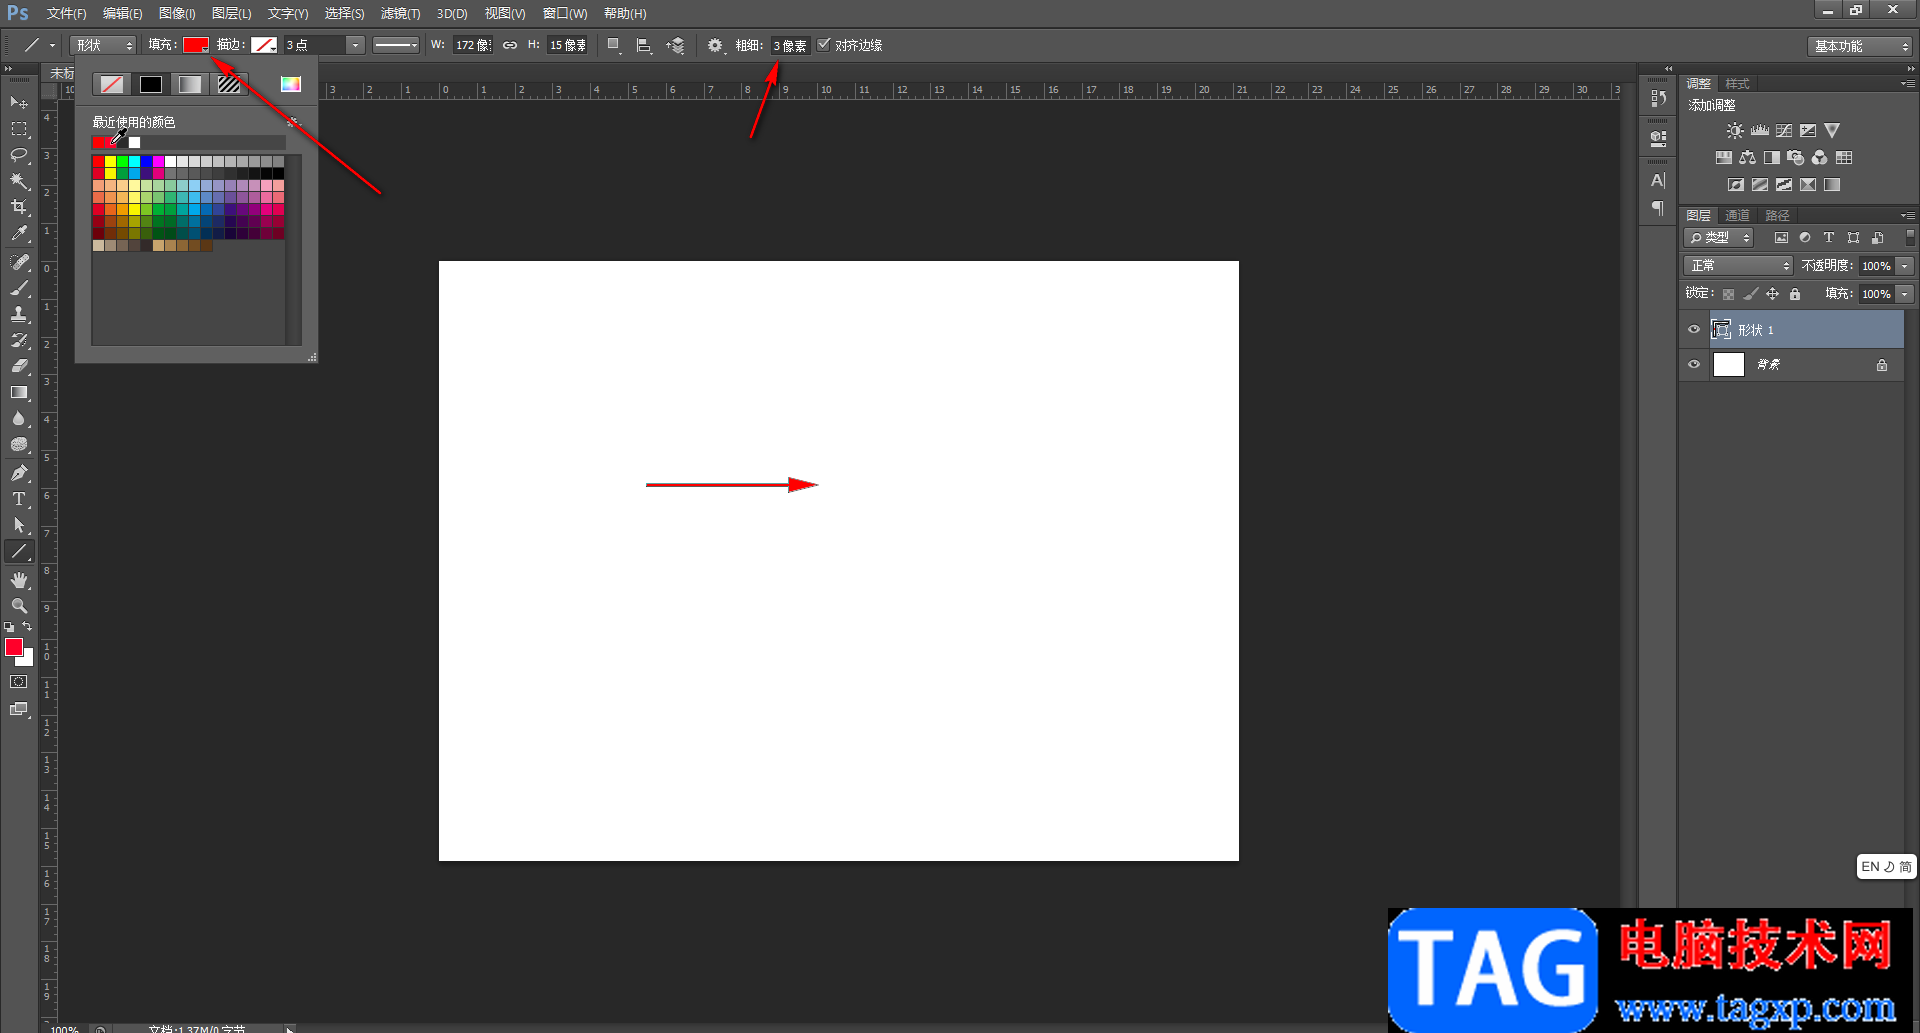Screen dimensions: 1920x1033
Task: Toggle lock position icon in Layers panel
Action: (1772, 294)
